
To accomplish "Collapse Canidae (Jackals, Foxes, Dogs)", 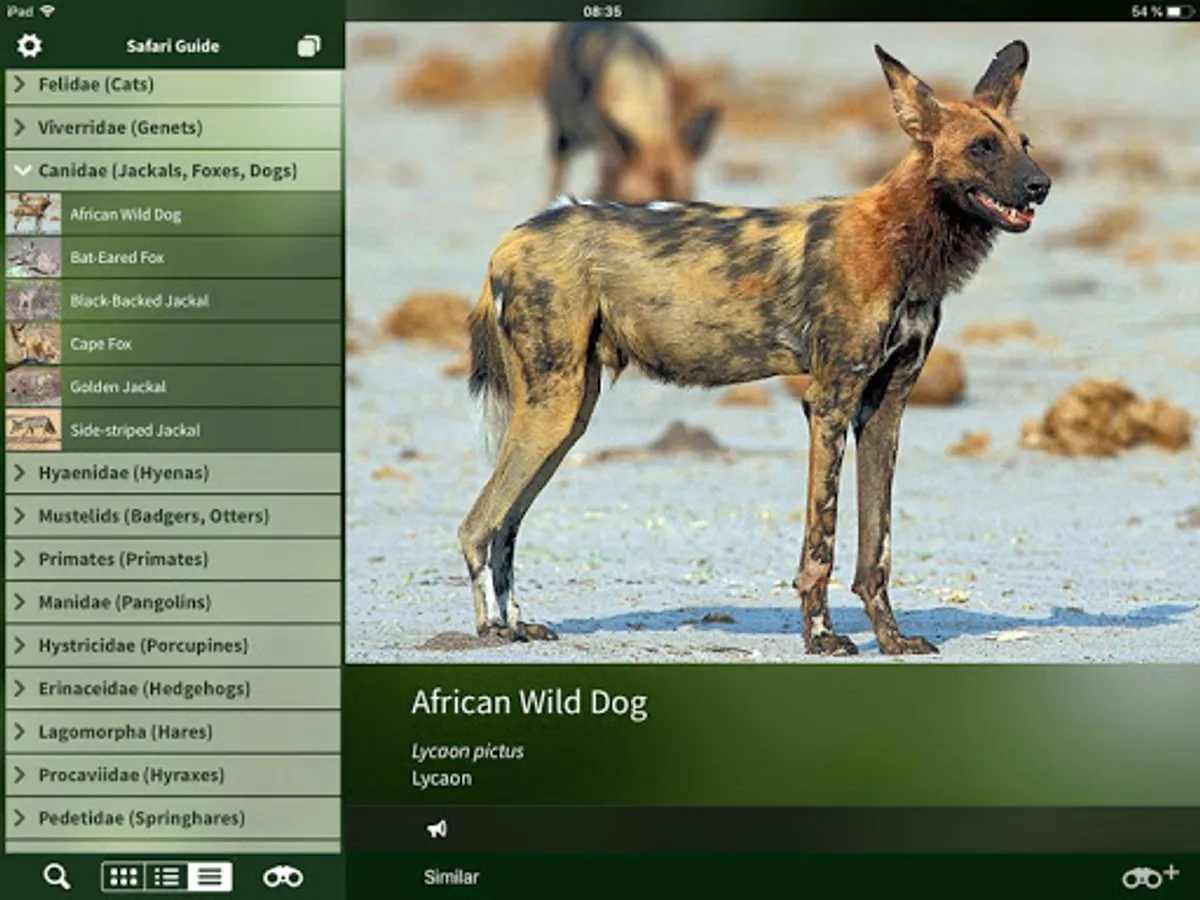I will click(x=173, y=171).
